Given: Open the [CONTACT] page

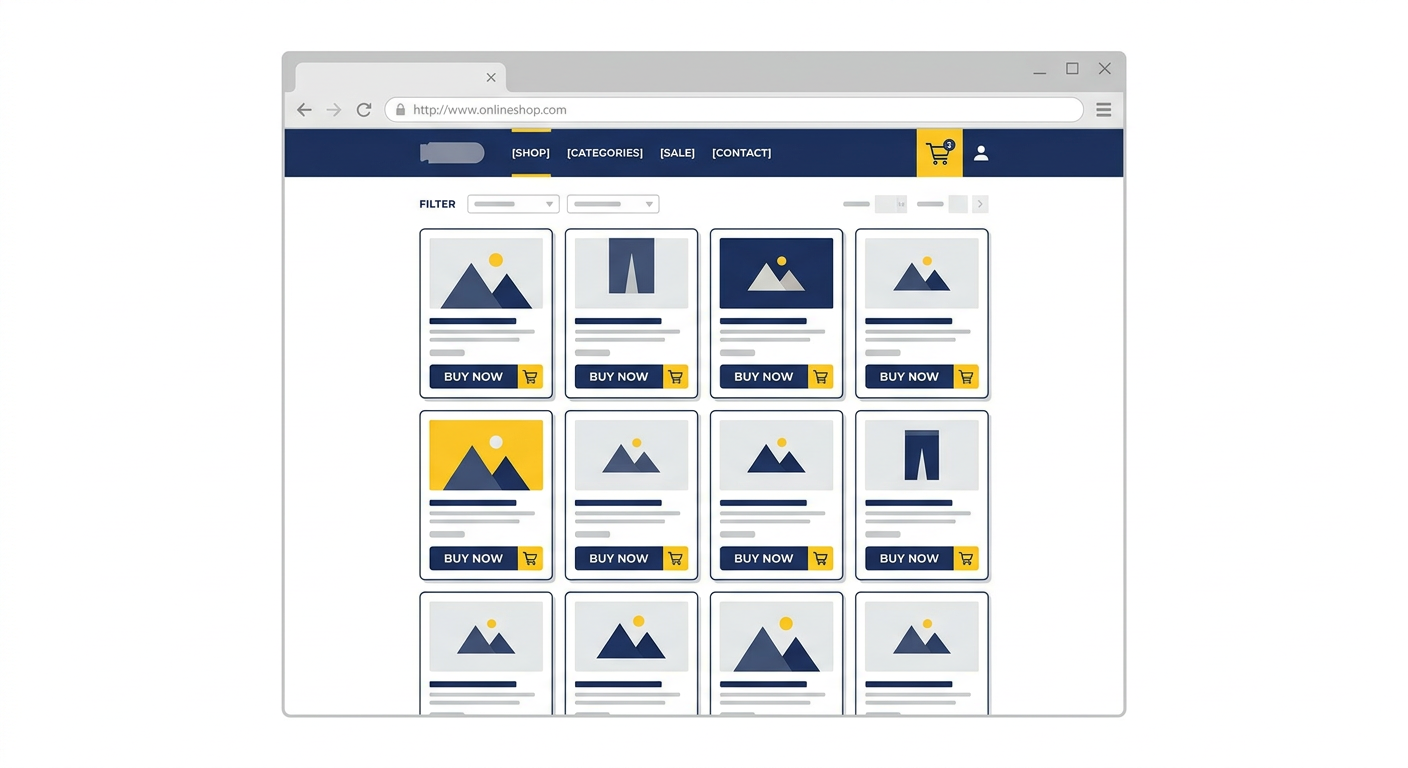Looking at the screenshot, I should (x=741, y=153).
